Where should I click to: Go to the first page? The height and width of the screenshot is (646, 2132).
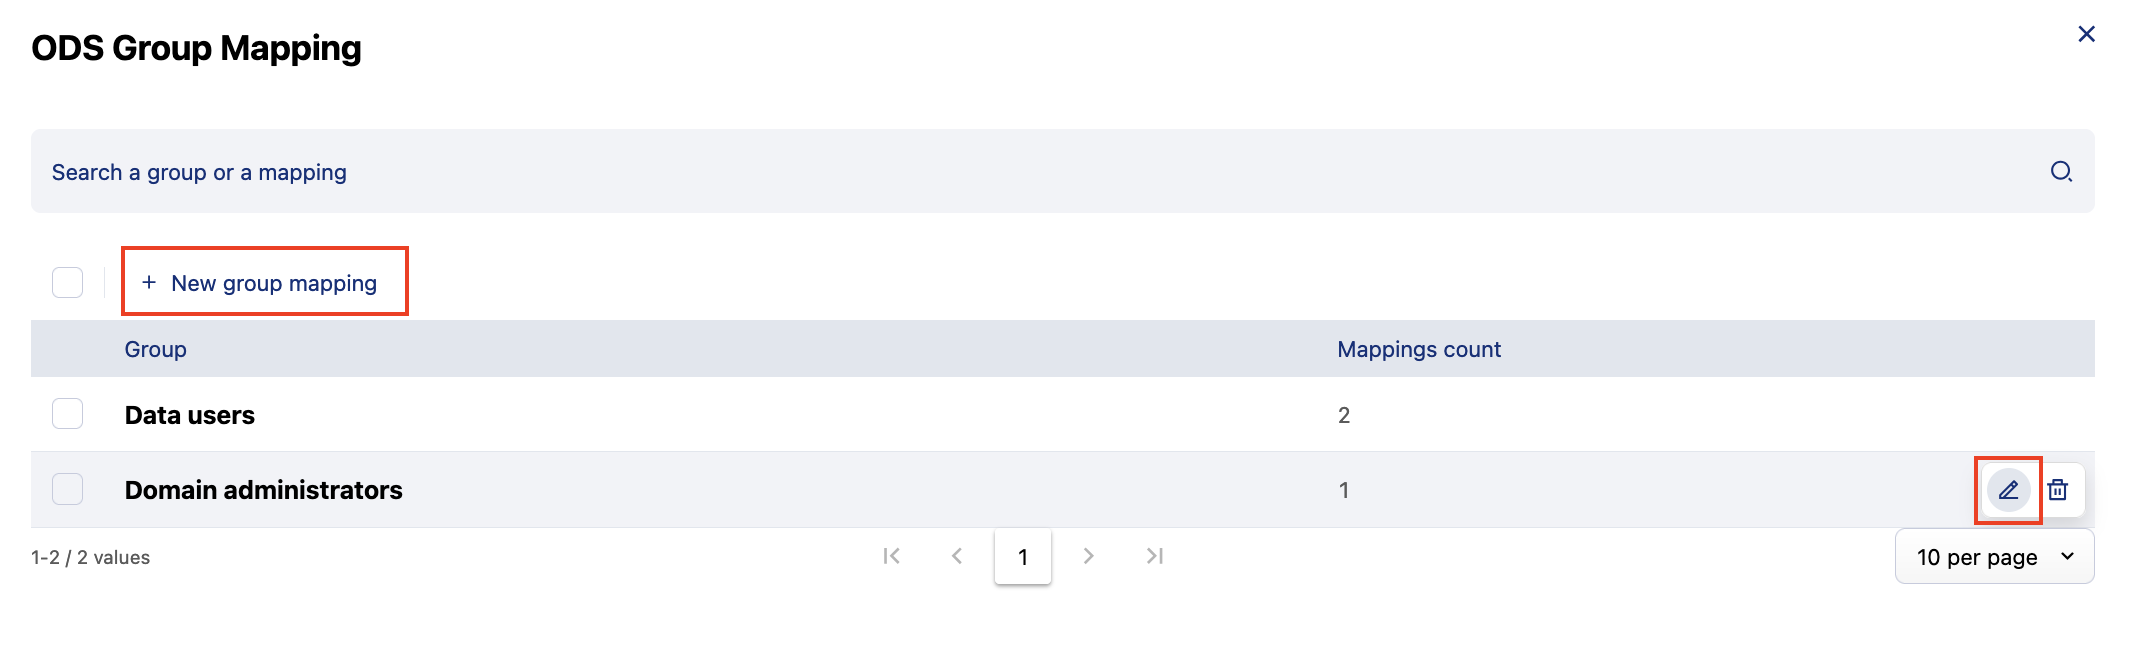tap(892, 556)
